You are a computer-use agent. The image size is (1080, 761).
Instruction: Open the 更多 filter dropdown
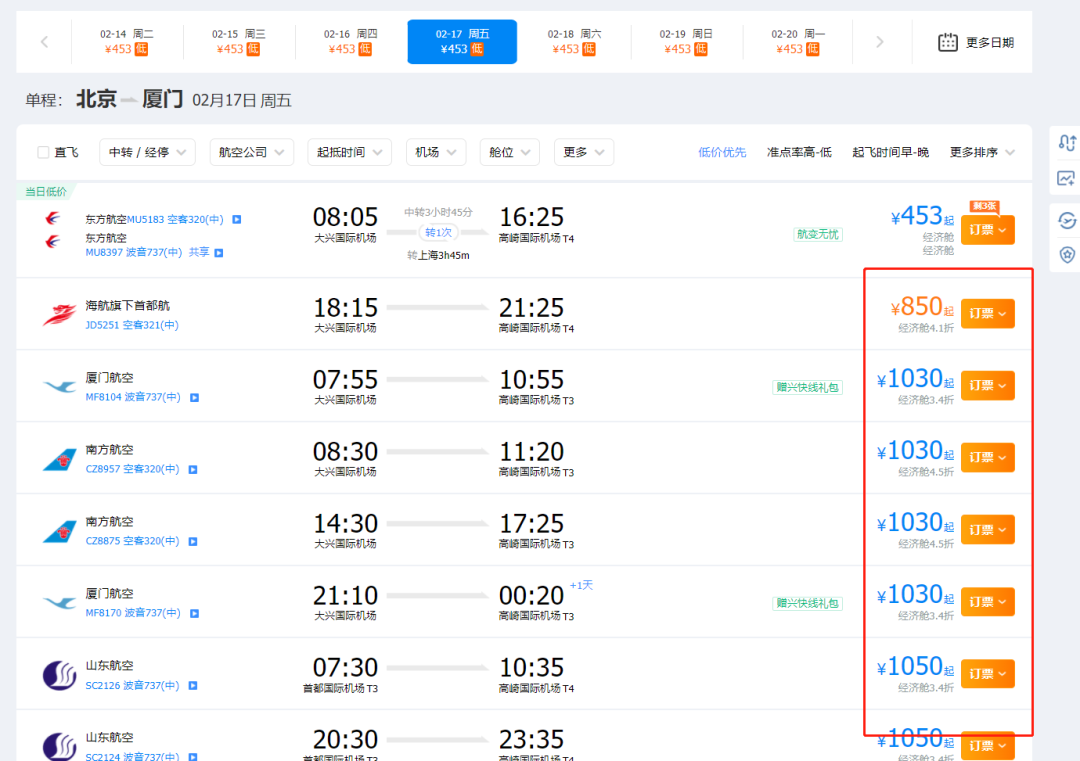(x=583, y=152)
